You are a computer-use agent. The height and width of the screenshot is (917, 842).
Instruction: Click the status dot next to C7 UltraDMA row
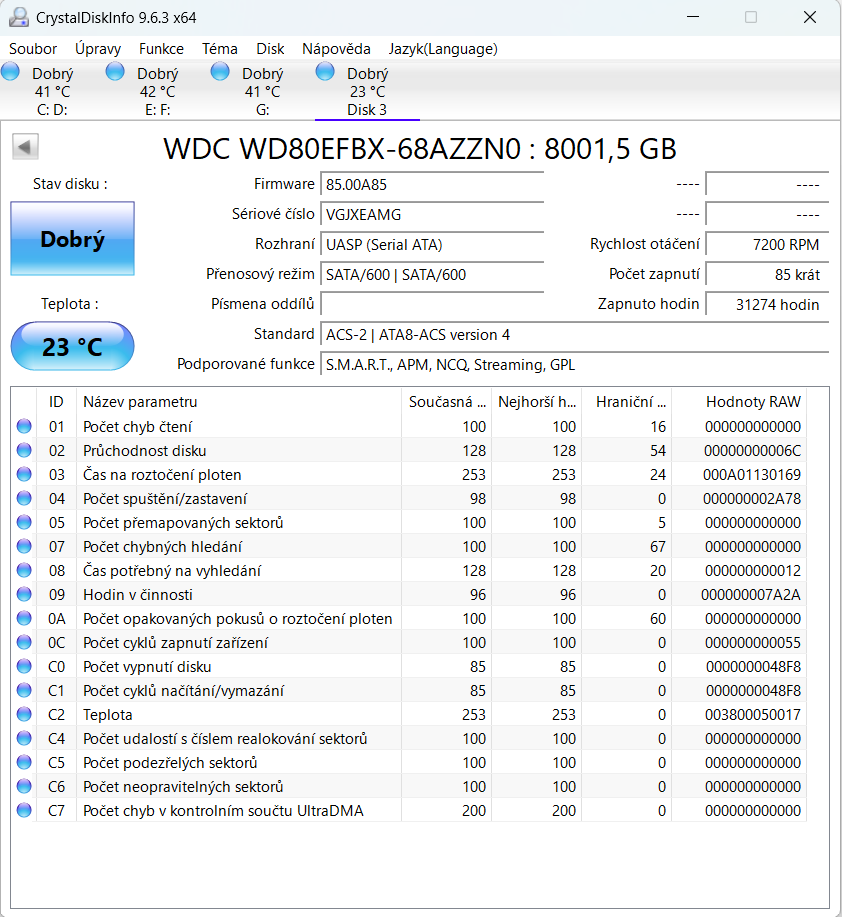point(22,810)
